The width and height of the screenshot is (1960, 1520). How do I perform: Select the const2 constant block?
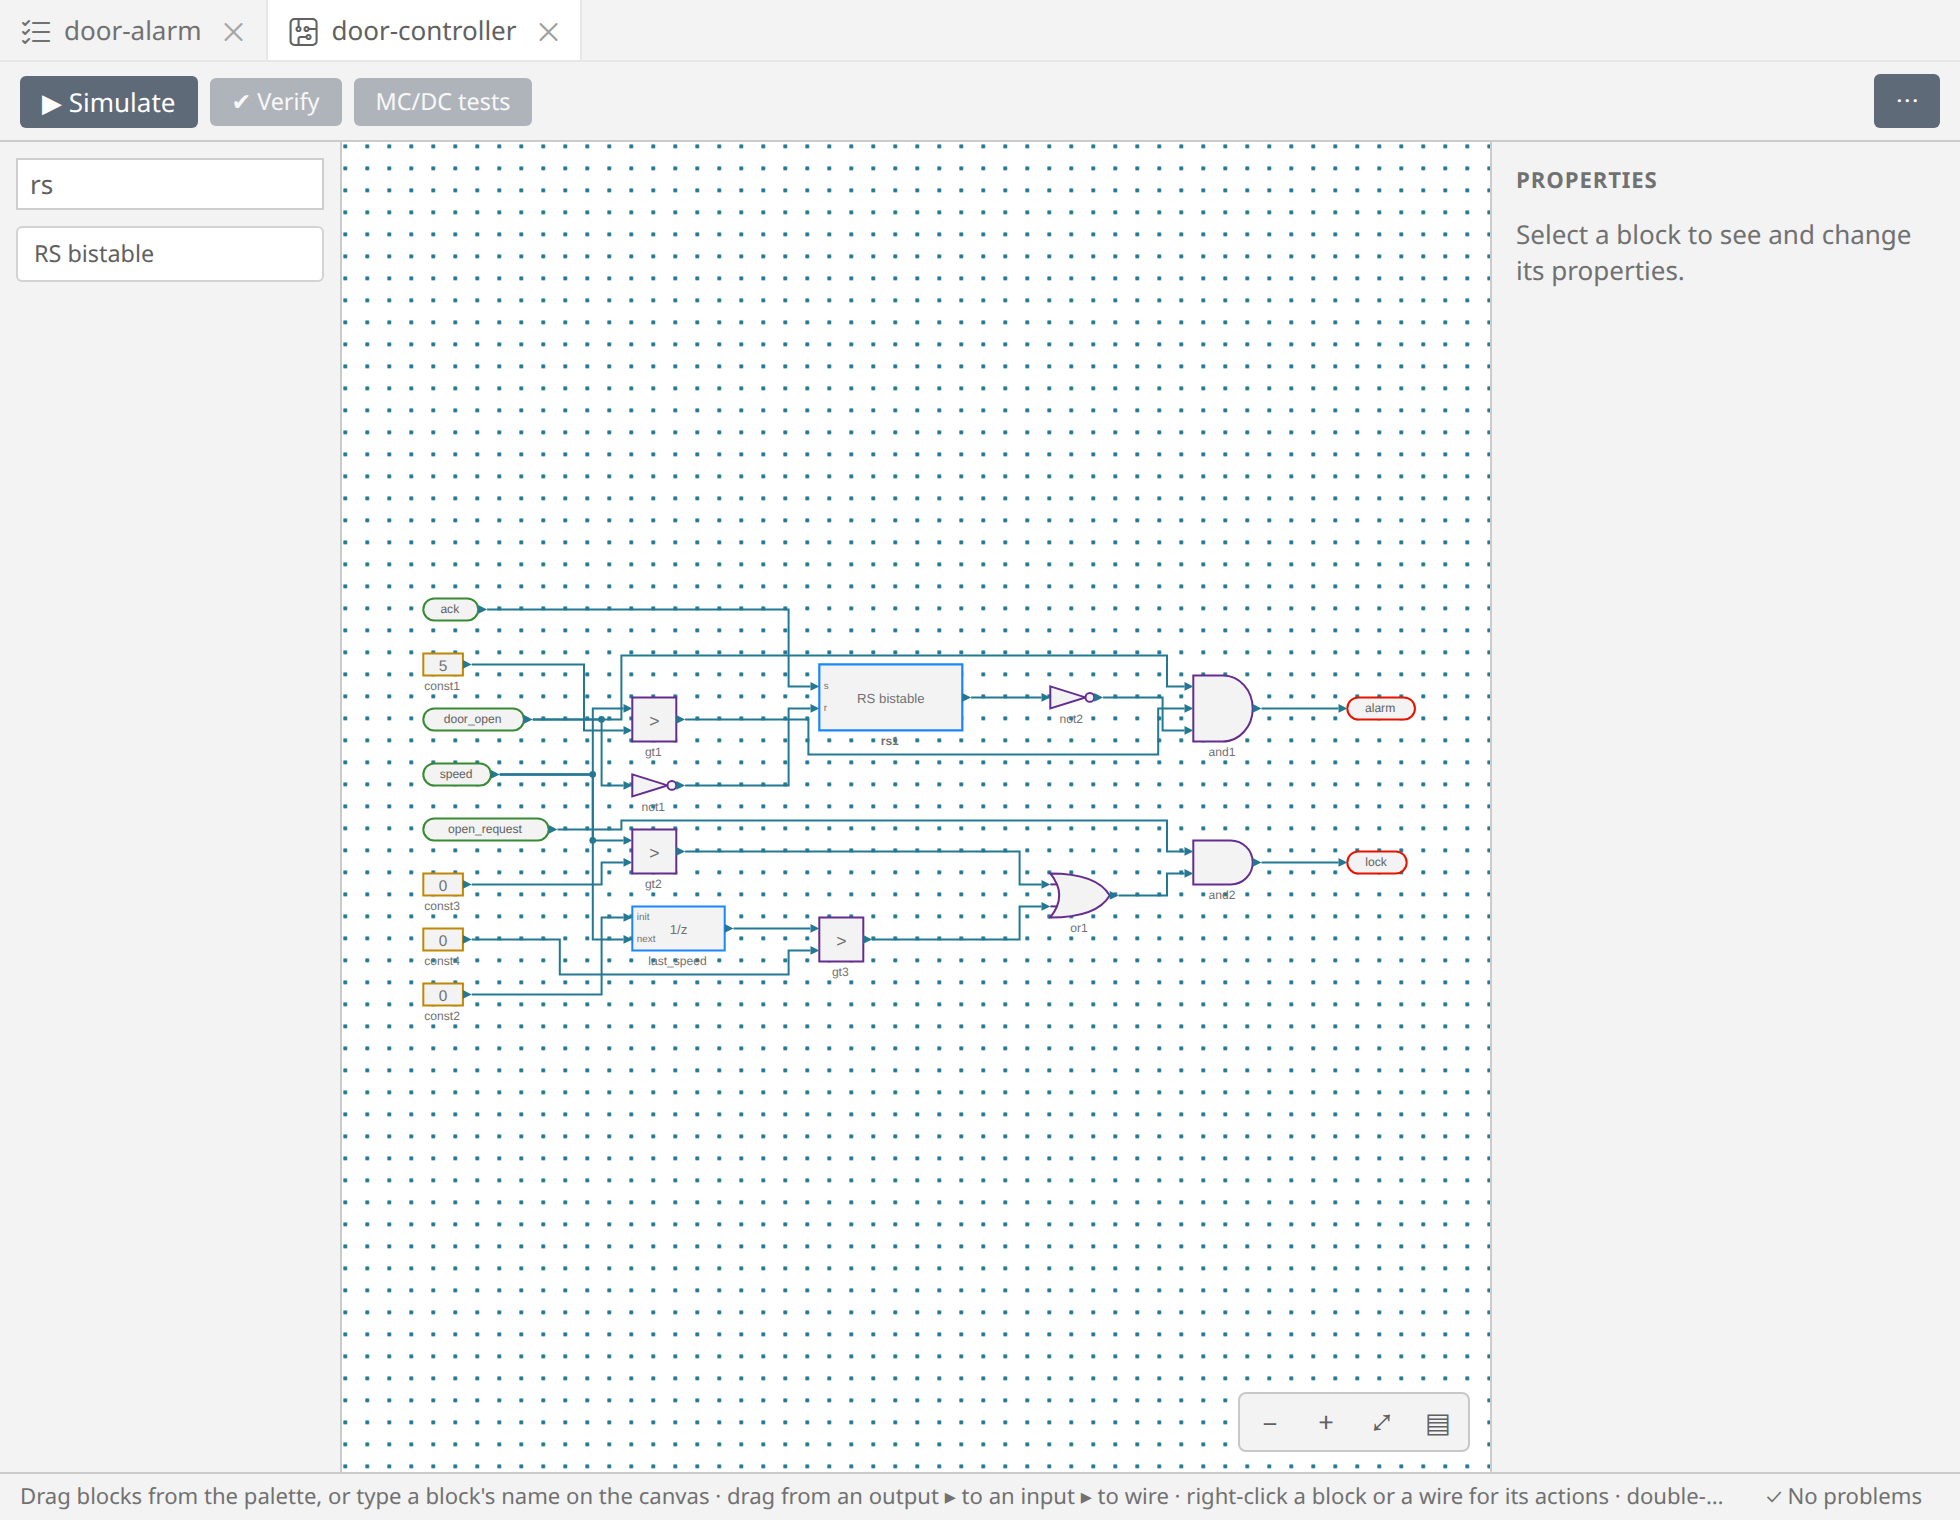443,995
